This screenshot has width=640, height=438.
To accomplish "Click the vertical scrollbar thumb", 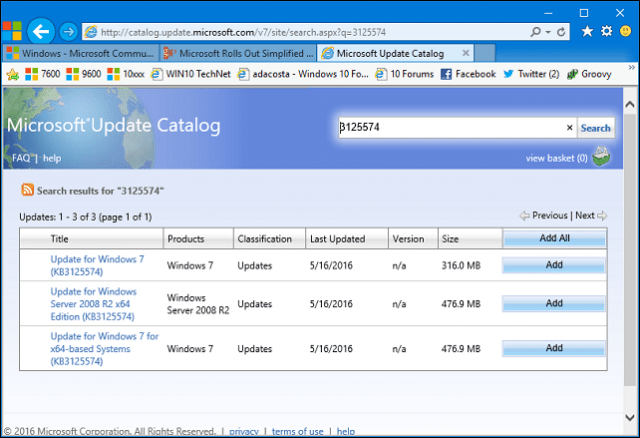I will pyautogui.click(x=630, y=249).
